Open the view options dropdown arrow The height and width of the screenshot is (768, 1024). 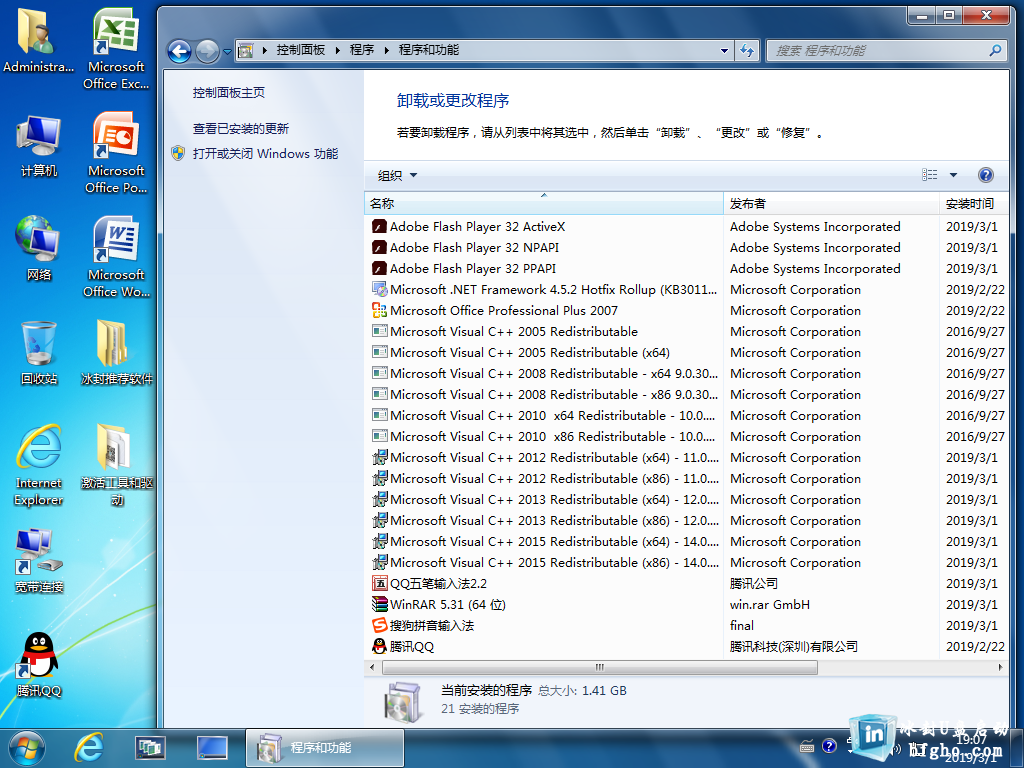point(953,175)
